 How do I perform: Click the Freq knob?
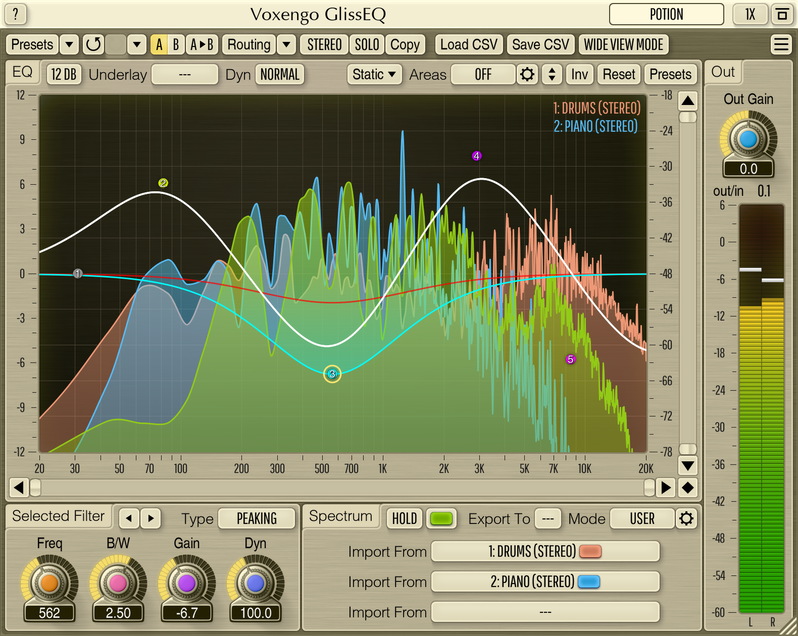click(x=49, y=583)
